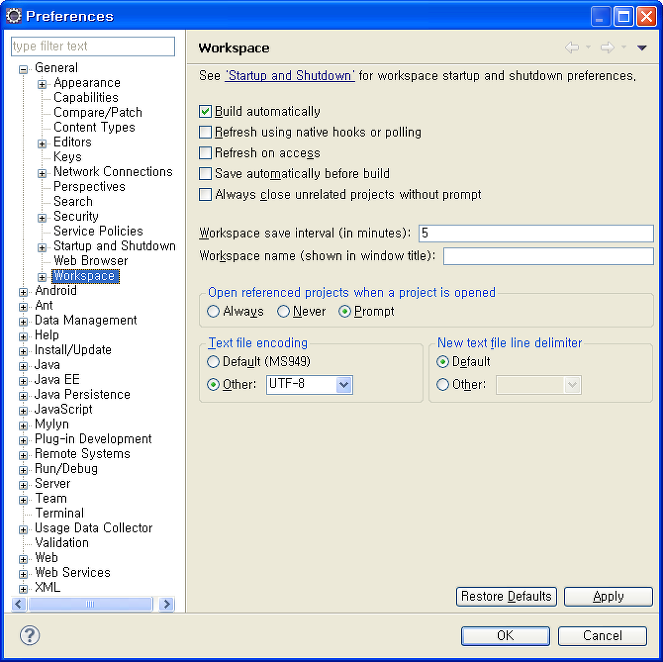Image resolution: width=663 pixels, height=662 pixels.
Task: Click the Cancel button
Action: coord(603,635)
